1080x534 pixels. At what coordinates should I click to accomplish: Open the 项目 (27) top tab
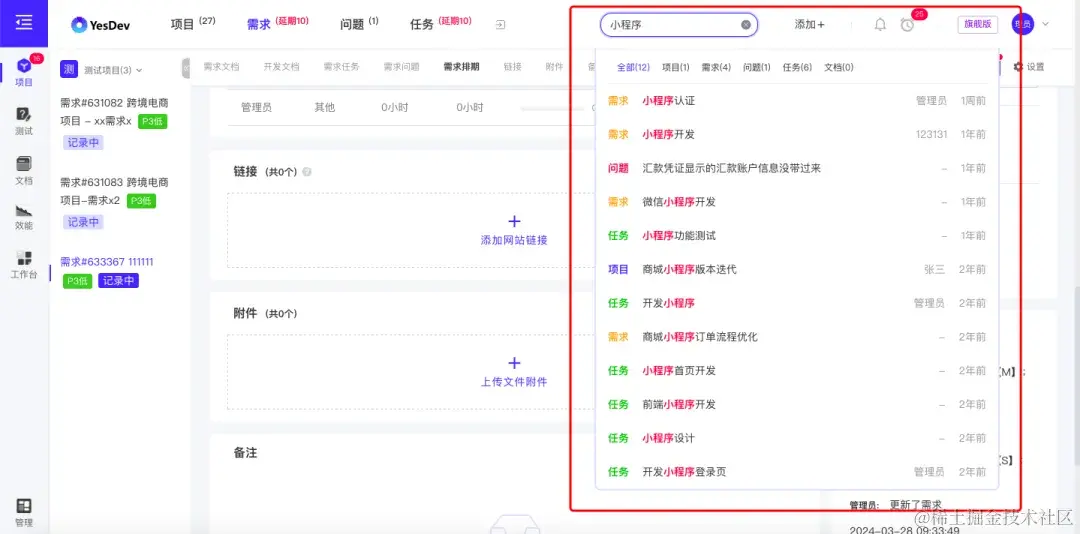coord(193,24)
